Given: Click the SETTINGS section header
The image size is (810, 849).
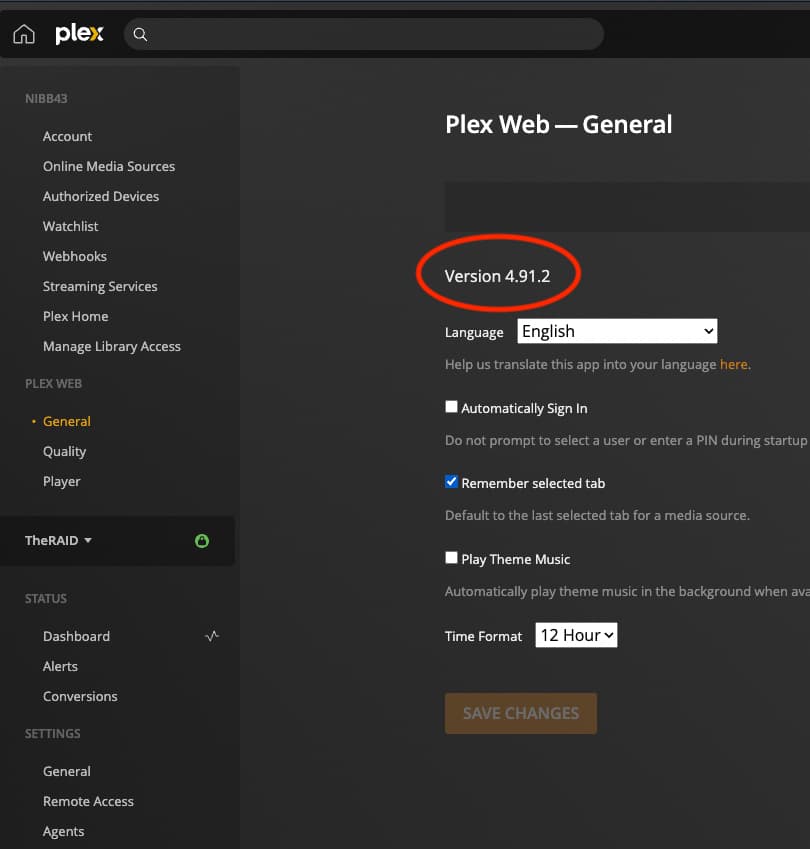Looking at the screenshot, I should point(53,734).
